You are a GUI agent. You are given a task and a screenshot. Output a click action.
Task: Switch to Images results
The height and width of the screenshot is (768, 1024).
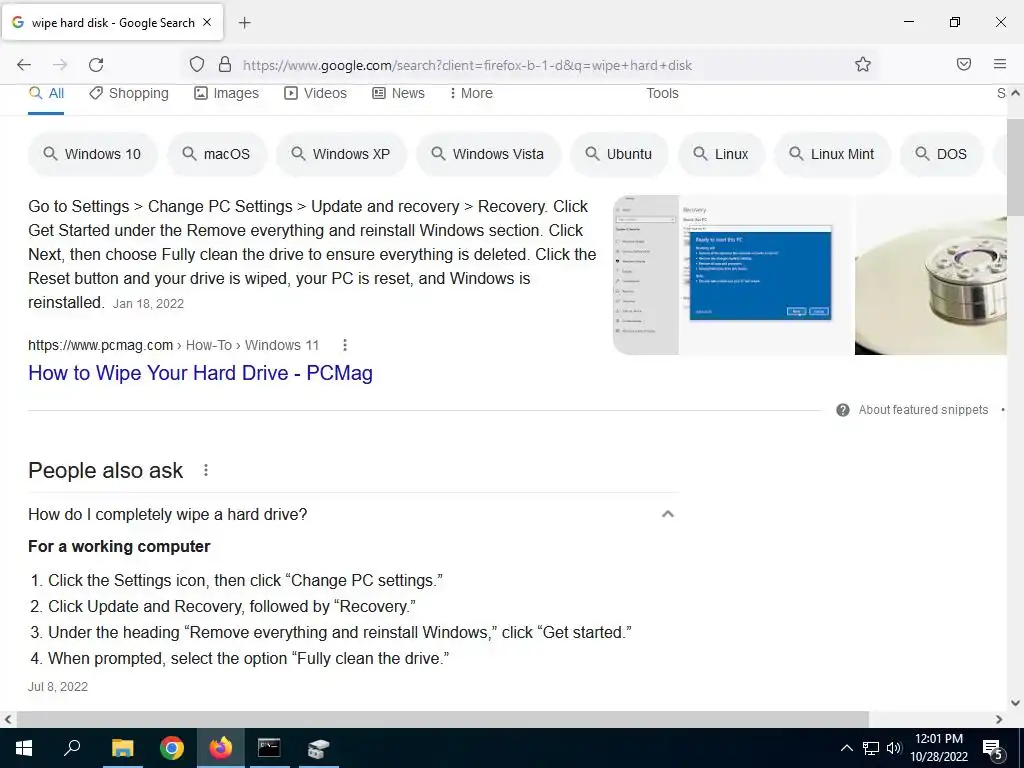226,93
